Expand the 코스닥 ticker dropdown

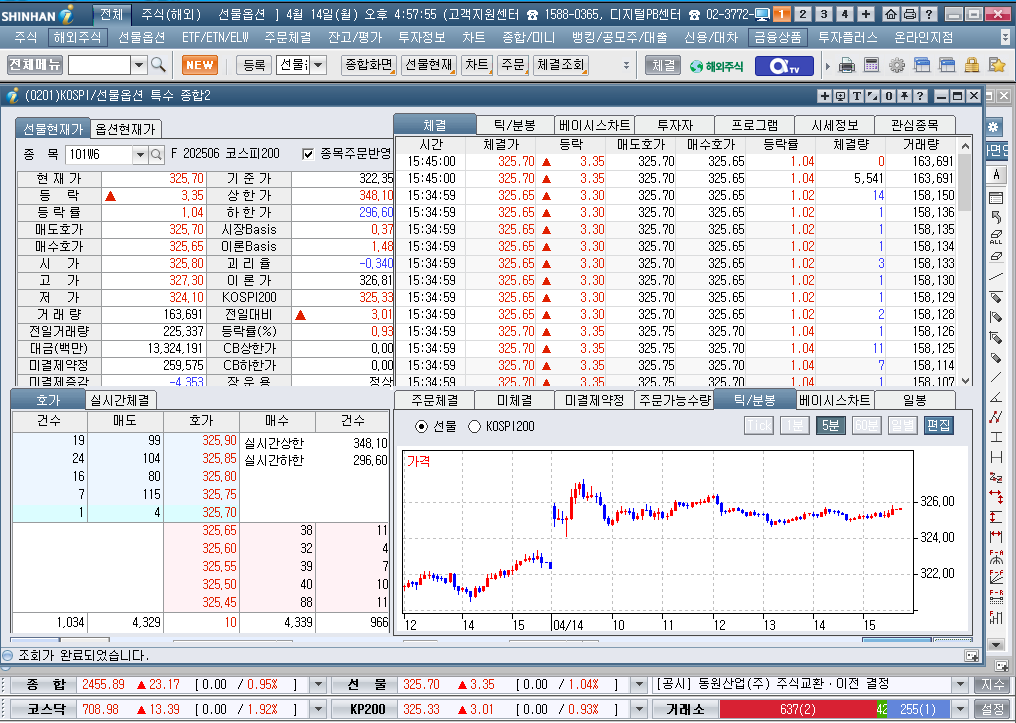318,709
